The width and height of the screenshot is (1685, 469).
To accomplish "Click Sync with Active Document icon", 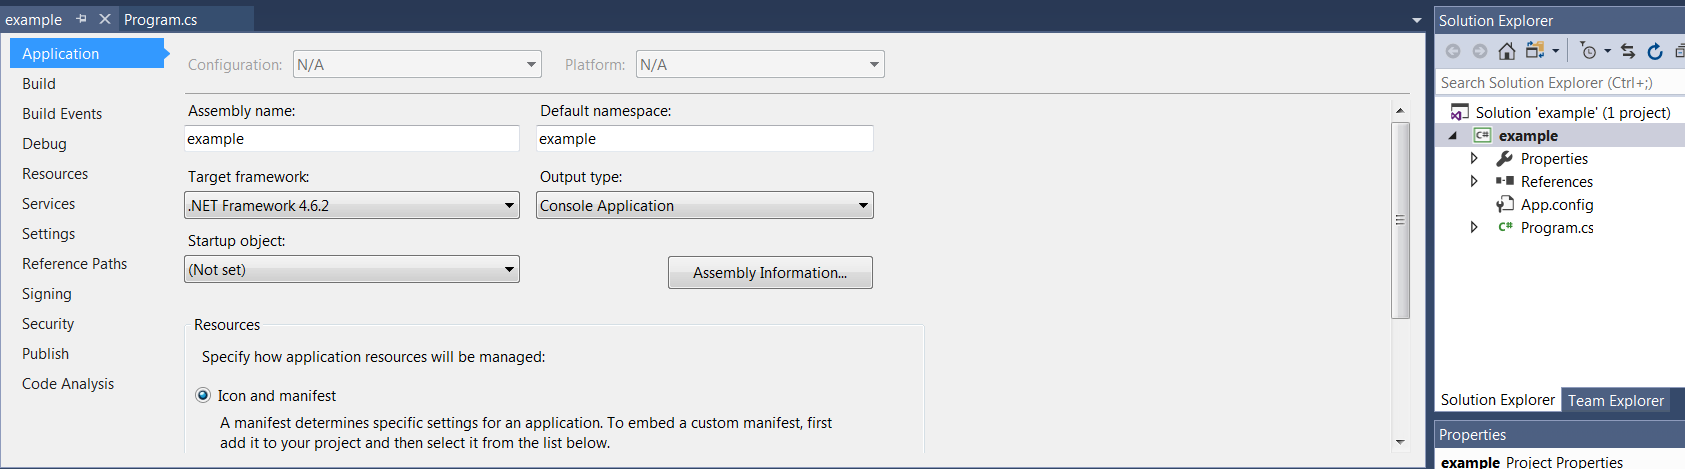I will [1628, 51].
